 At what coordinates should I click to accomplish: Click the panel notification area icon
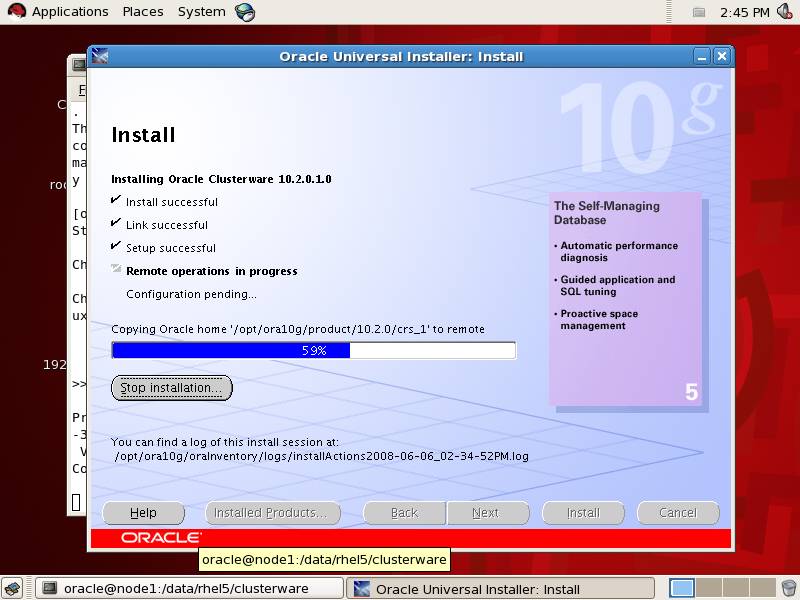pyautogui.click(x=699, y=12)
